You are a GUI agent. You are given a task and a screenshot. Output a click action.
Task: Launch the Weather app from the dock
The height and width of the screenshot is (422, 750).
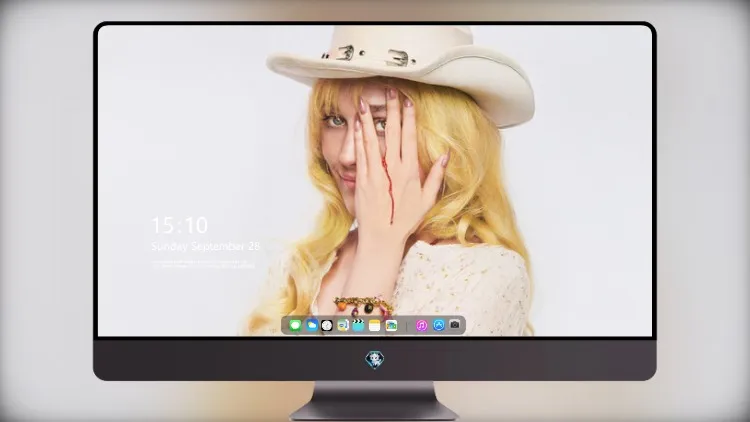[311, 325]
